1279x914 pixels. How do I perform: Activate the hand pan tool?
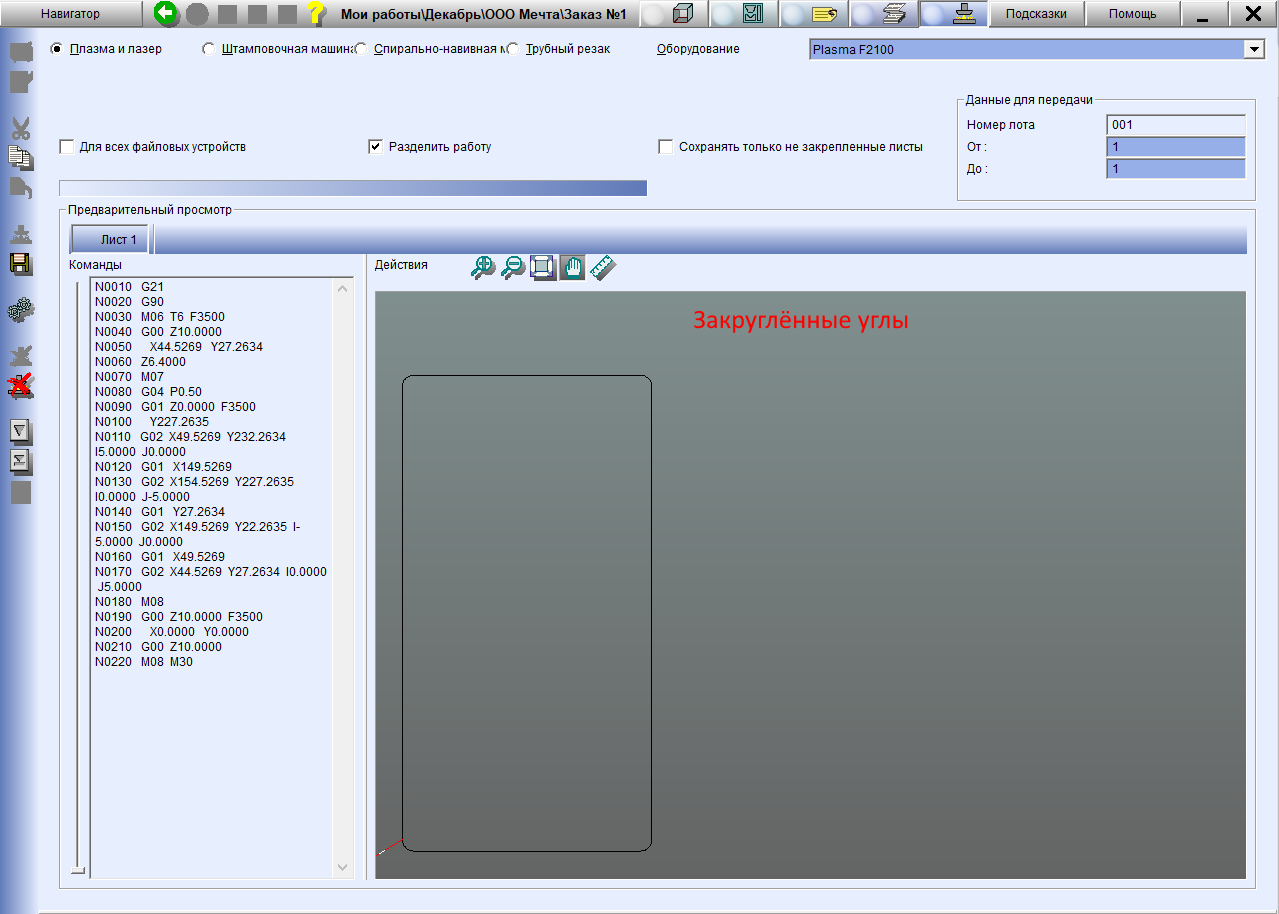coord(572,267)
